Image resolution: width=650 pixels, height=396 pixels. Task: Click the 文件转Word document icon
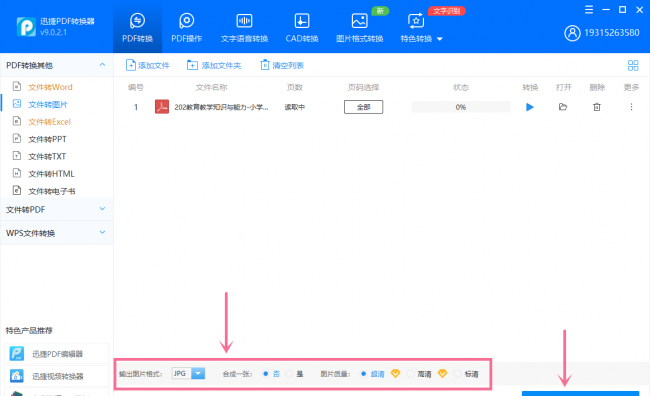[17, 86]
